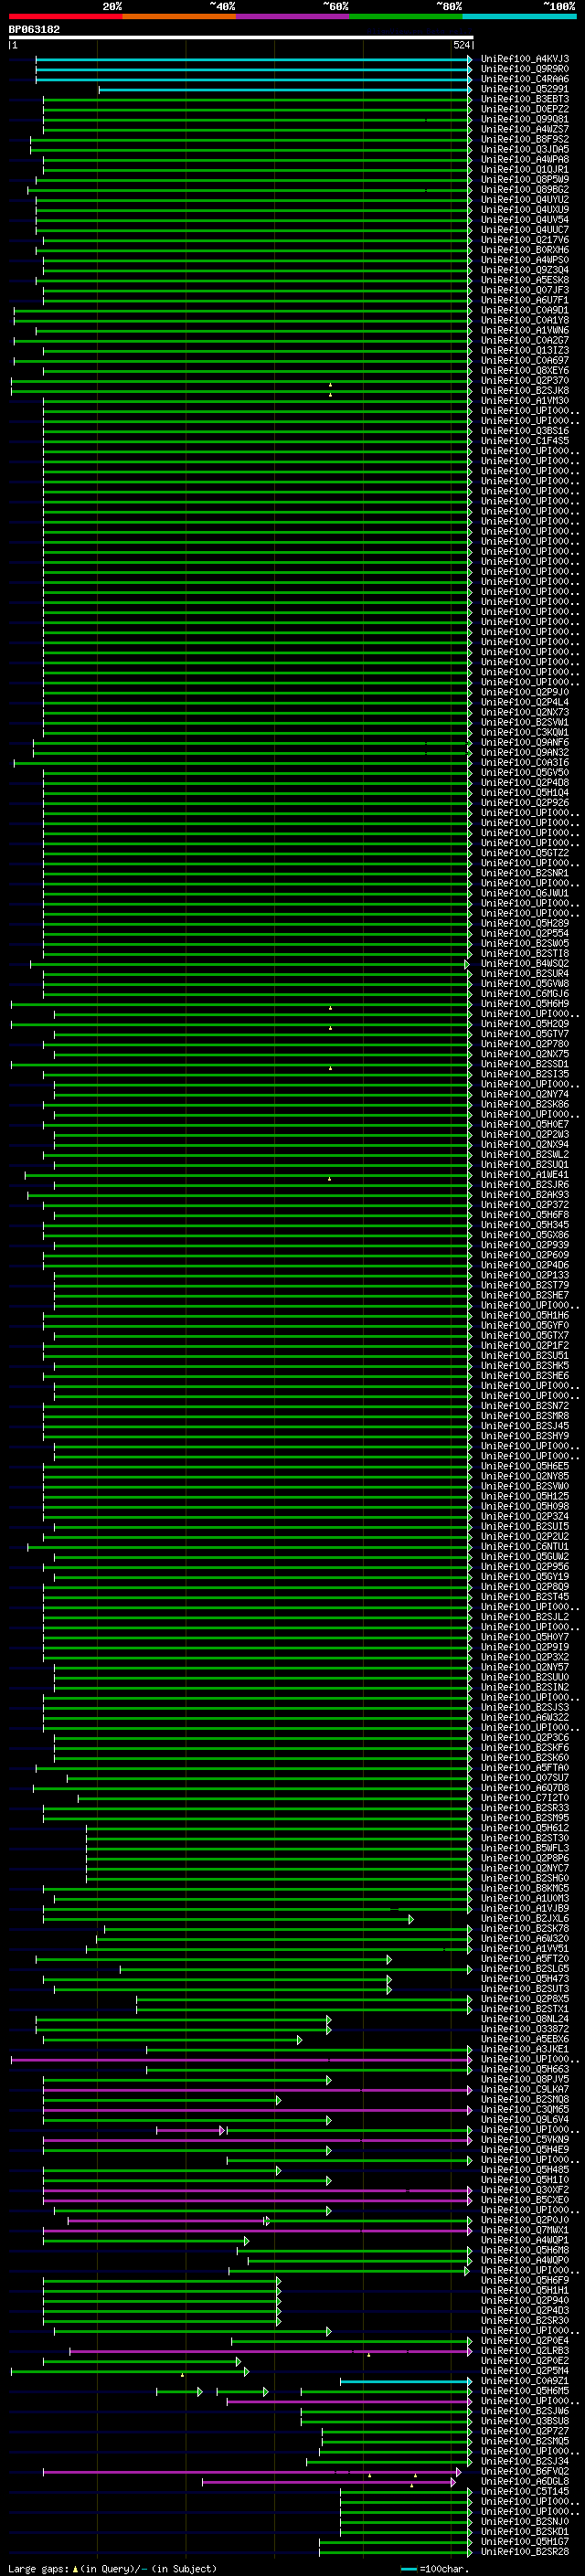Select hit label UniRef100_Q7MWX1
Screen dimensions: 585x2576
[x=525, y=2229]
